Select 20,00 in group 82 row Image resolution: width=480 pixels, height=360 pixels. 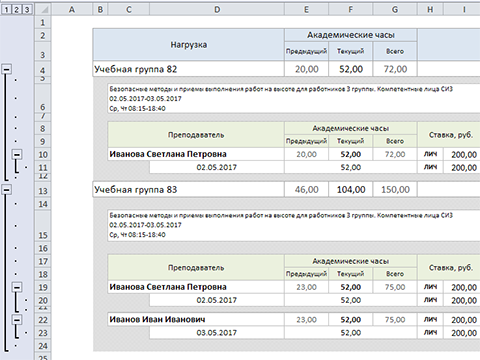(306, 69)
